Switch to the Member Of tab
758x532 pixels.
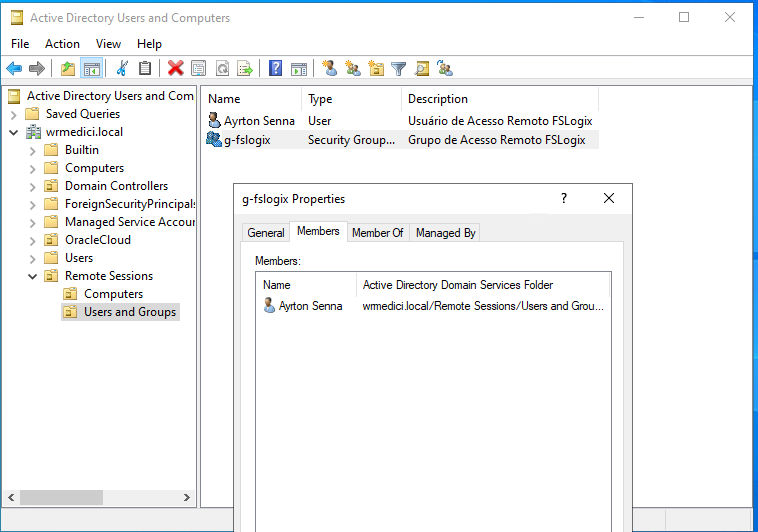[378, 233]
